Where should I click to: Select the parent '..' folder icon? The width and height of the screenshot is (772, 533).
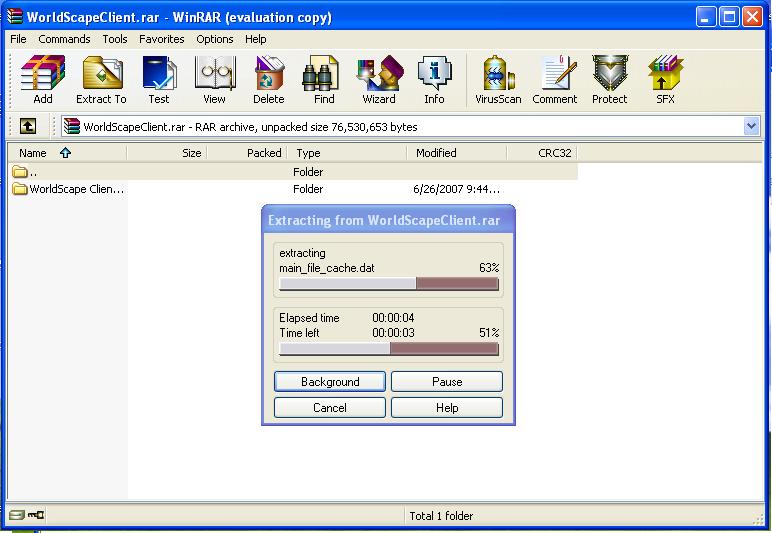pyautogui.click(x=20, y=172)
